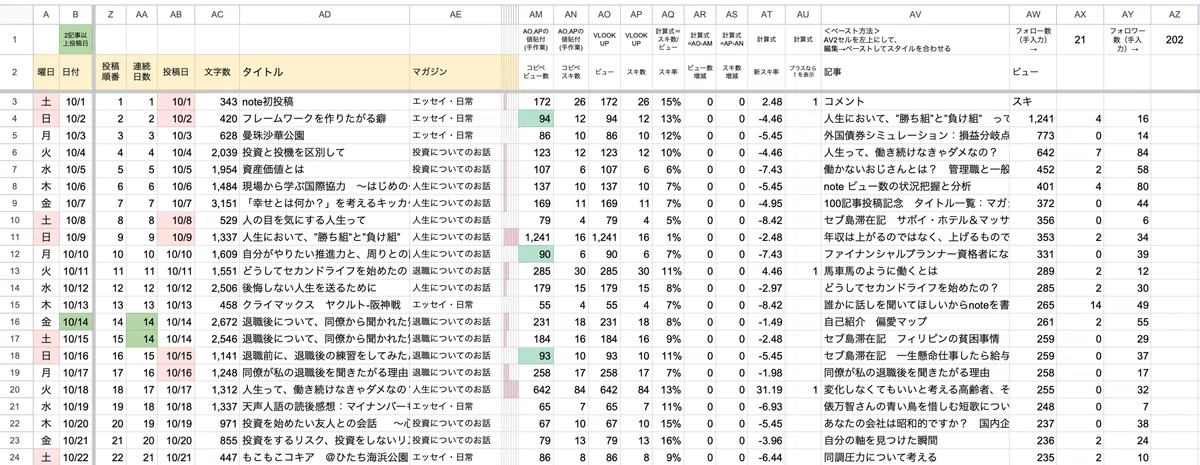Viewport: 1200px width, 465px height.
Task: Select the 資産価値とは title cell
Action: click(324, 169)
